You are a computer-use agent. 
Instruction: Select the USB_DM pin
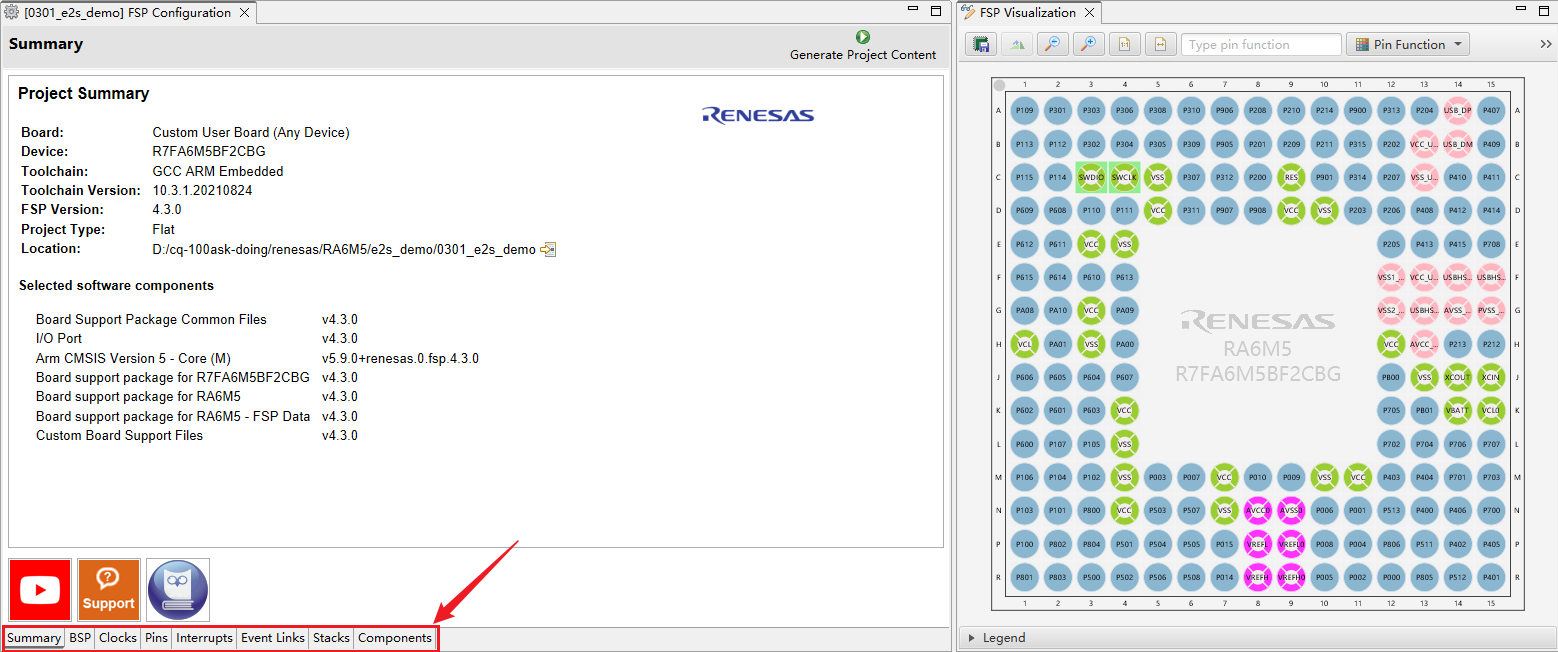[x=1458, y=144]
